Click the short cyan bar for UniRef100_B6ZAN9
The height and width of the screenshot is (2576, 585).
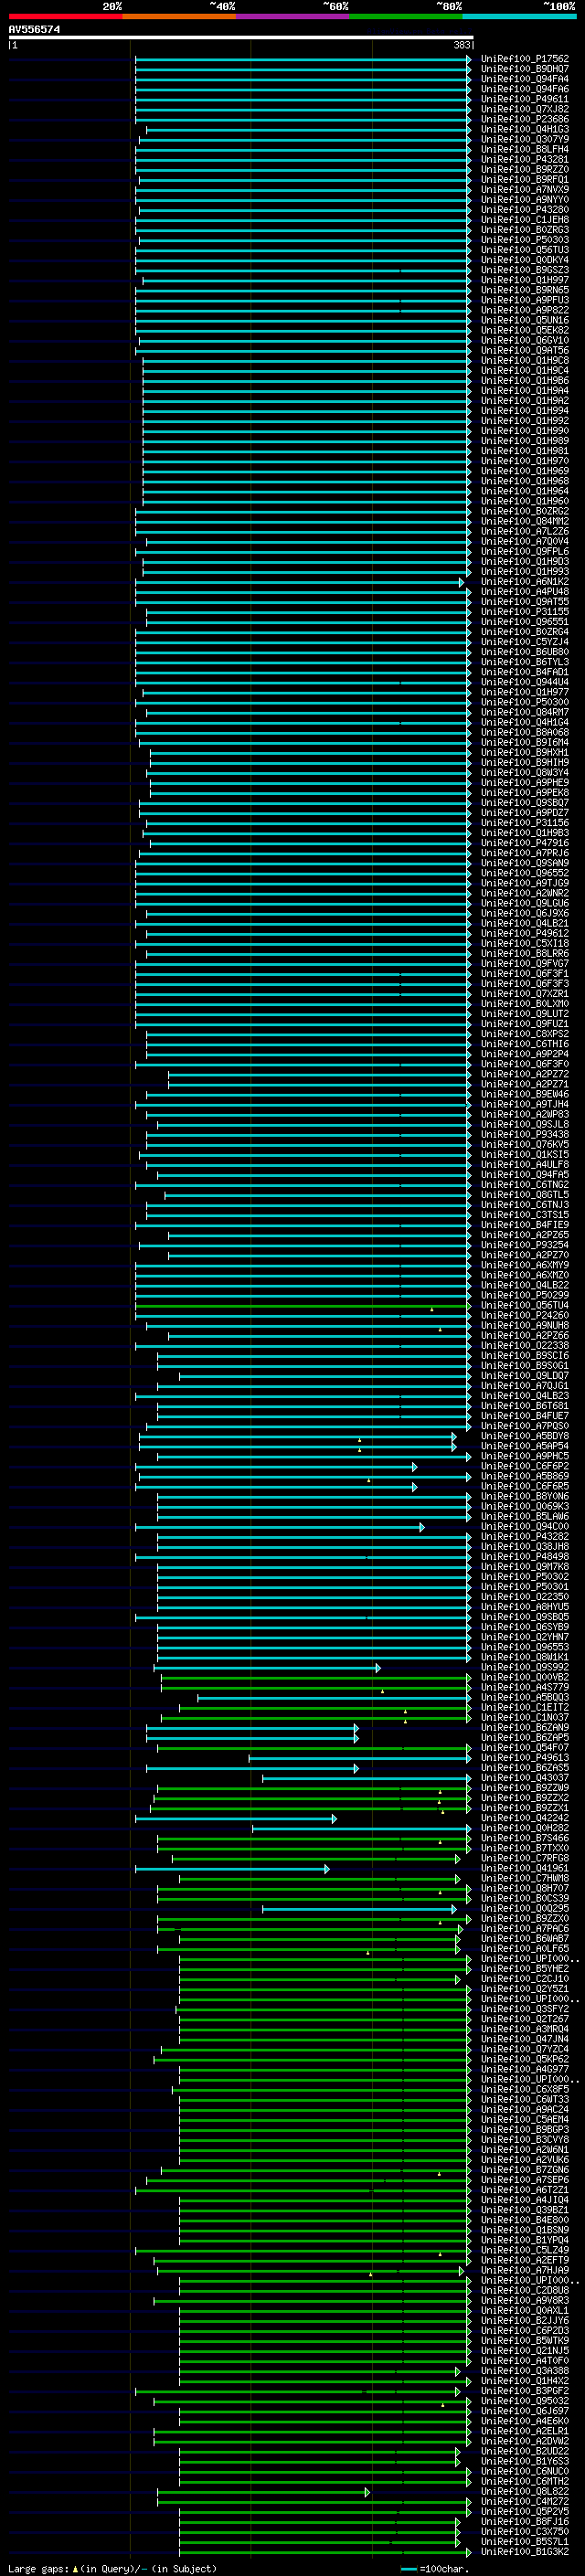click(x=252, y=1727)
